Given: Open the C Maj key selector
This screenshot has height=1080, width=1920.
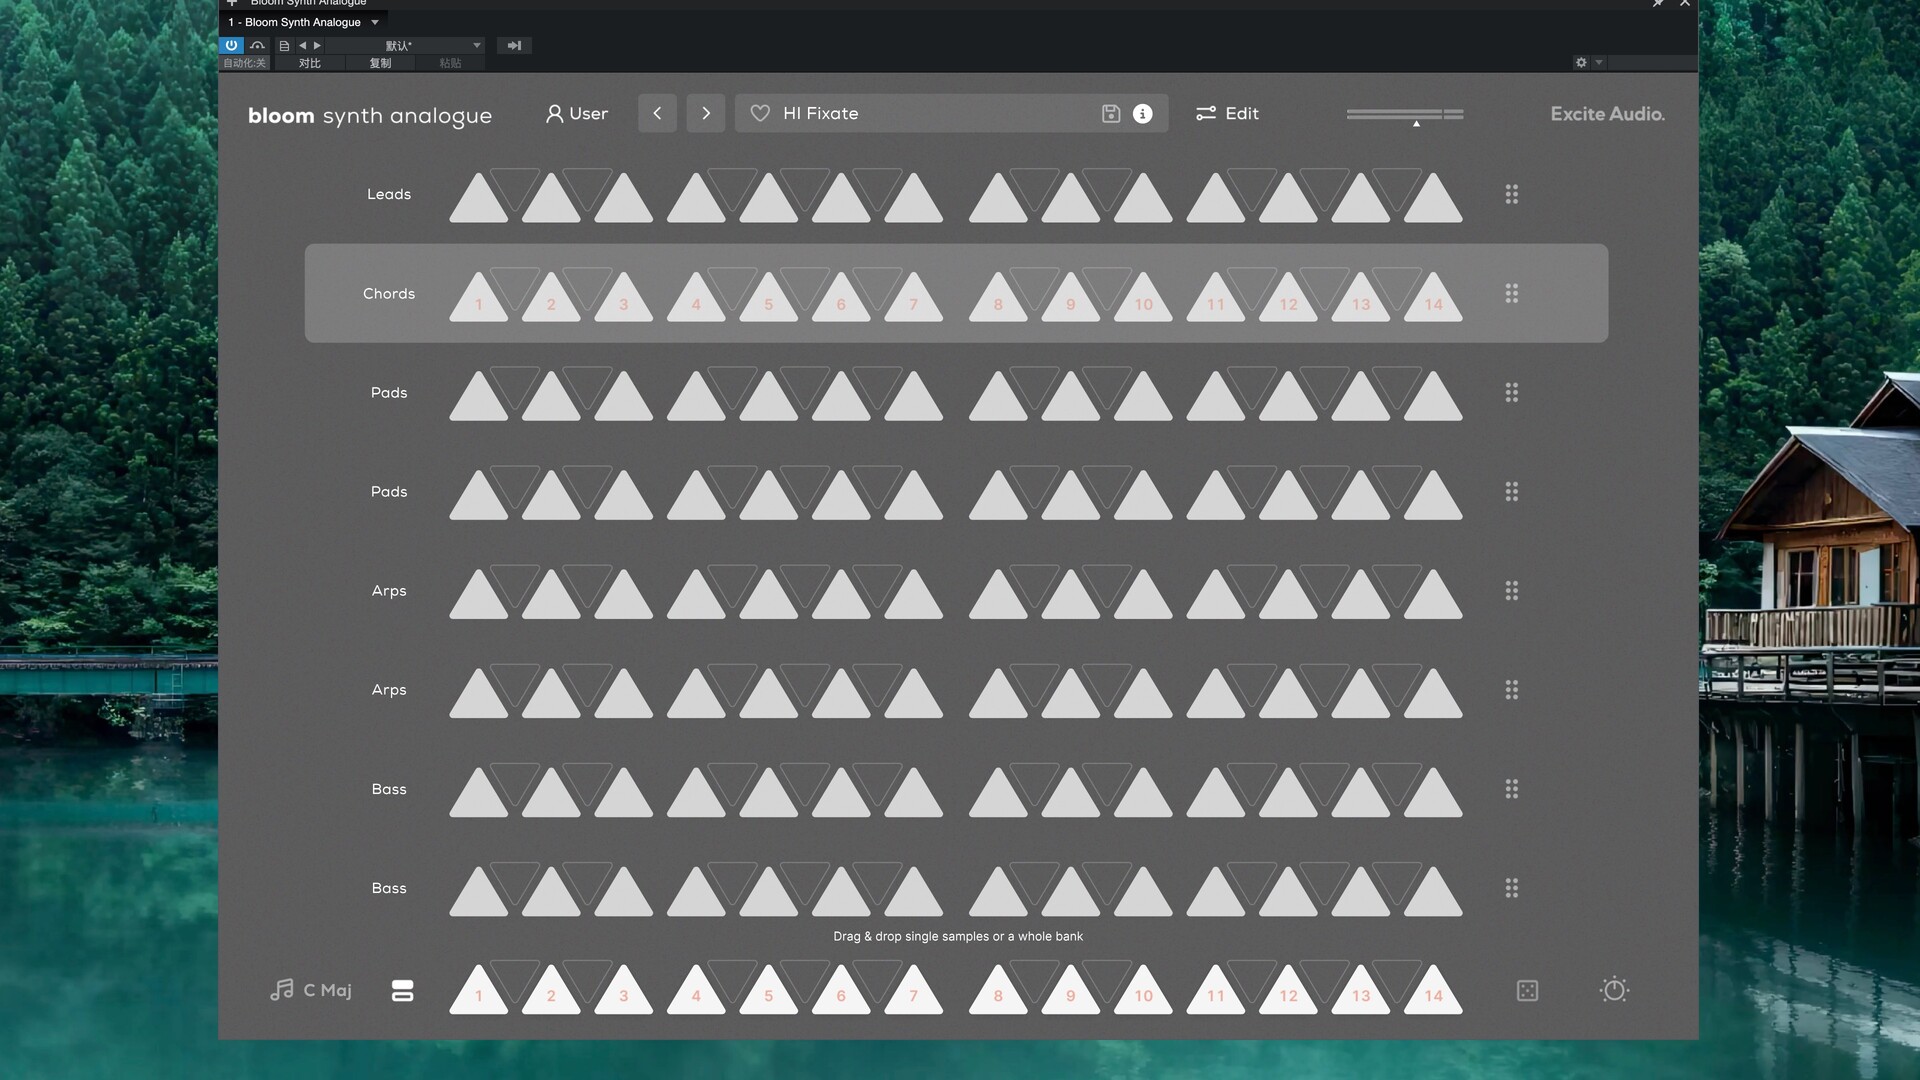Looking at the screenshot, I should coord(311,990).
